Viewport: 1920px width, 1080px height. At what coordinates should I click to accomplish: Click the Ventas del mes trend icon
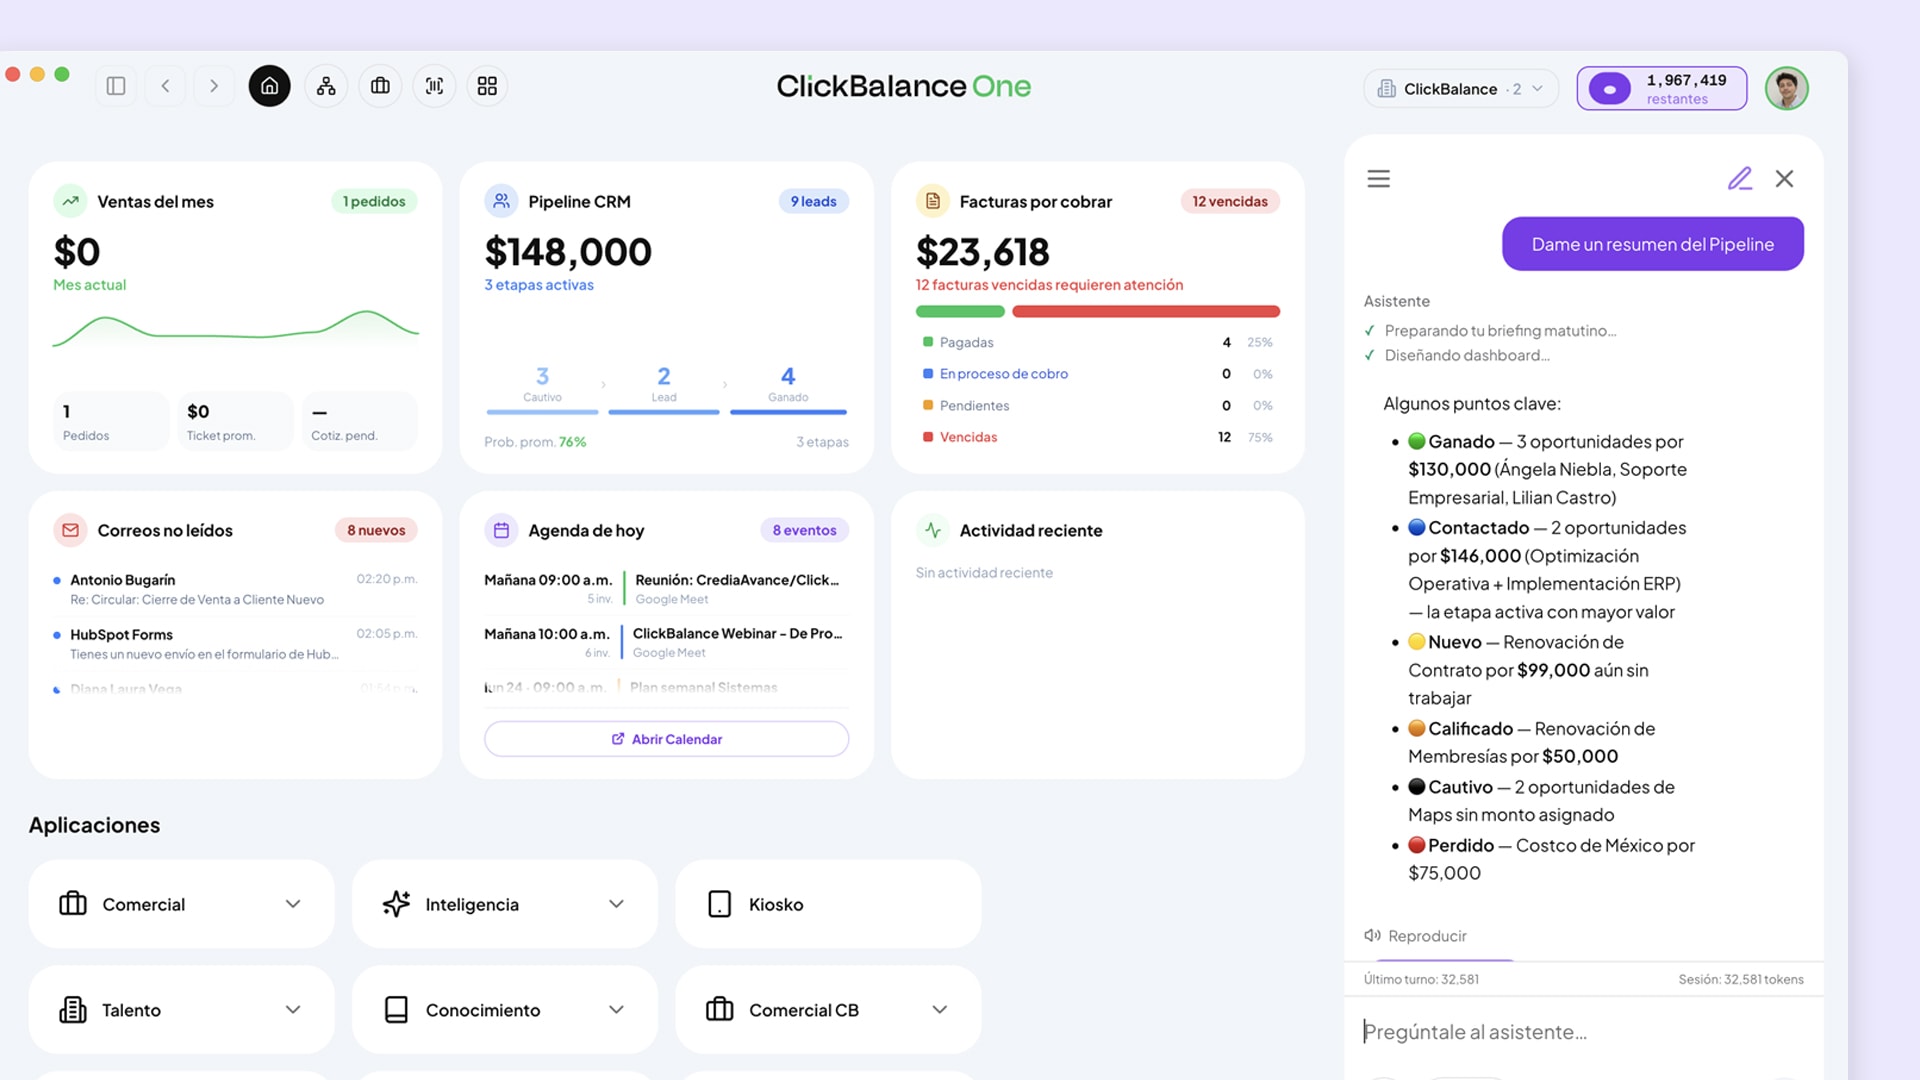[x=70, y=201]
